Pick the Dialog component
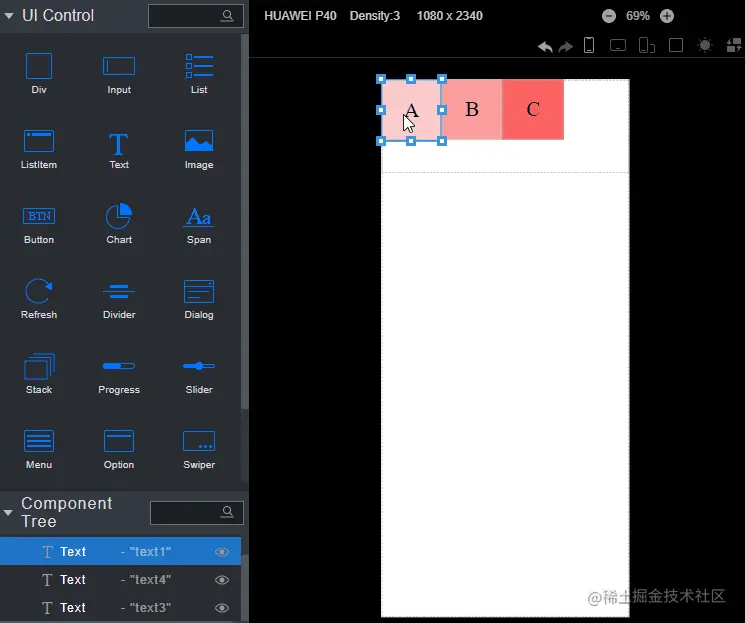Screen dimensions: 745x623 199,300
